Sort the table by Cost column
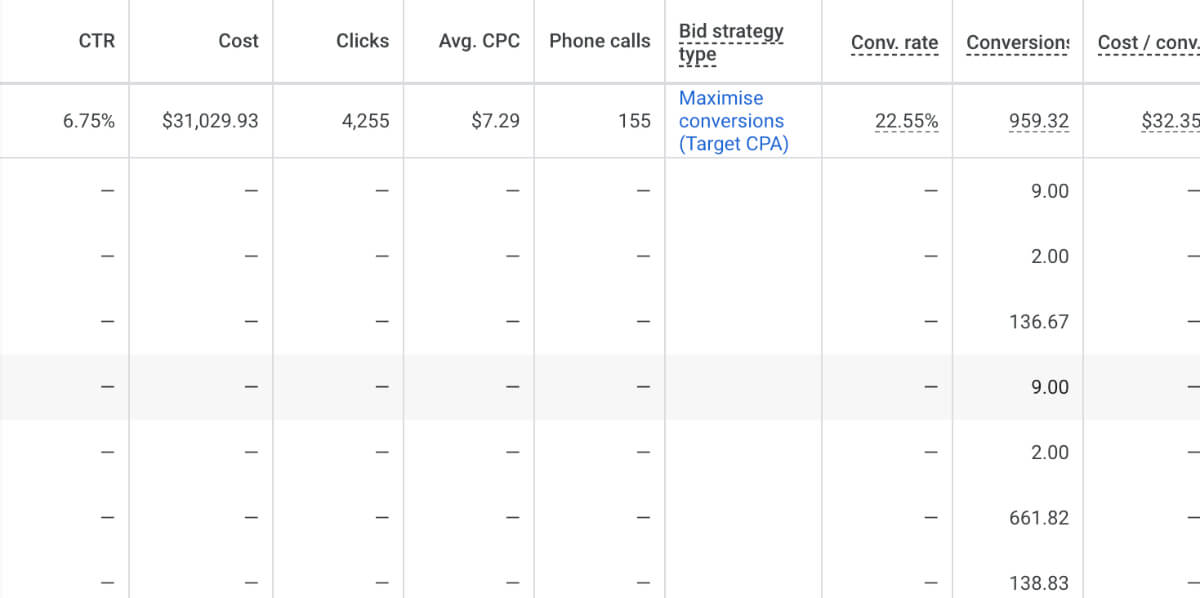 point(238,41)
